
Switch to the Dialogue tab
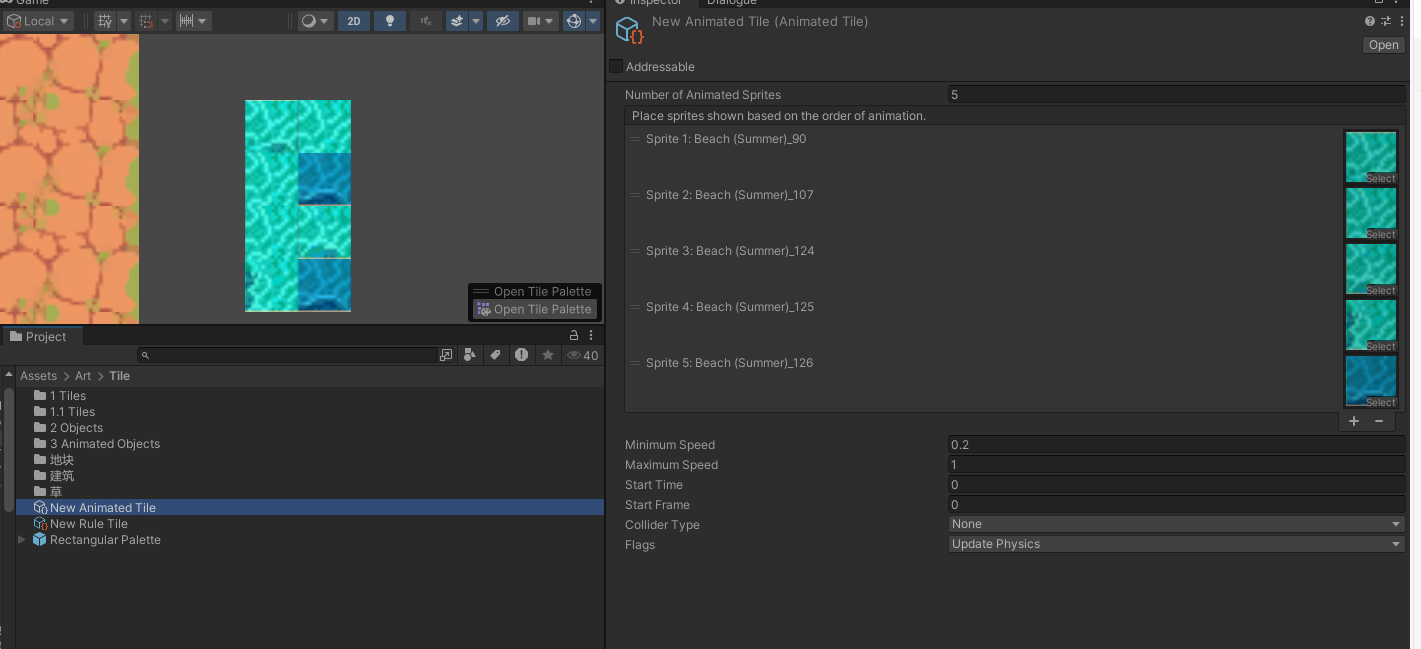pyautogui.click(x=732, y=3)
